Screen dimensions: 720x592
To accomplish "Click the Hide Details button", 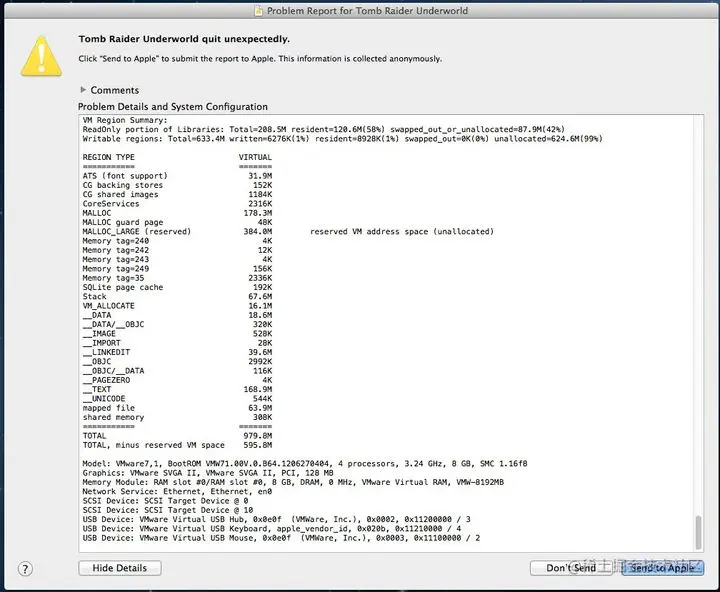I will click(x=120, y=568).
